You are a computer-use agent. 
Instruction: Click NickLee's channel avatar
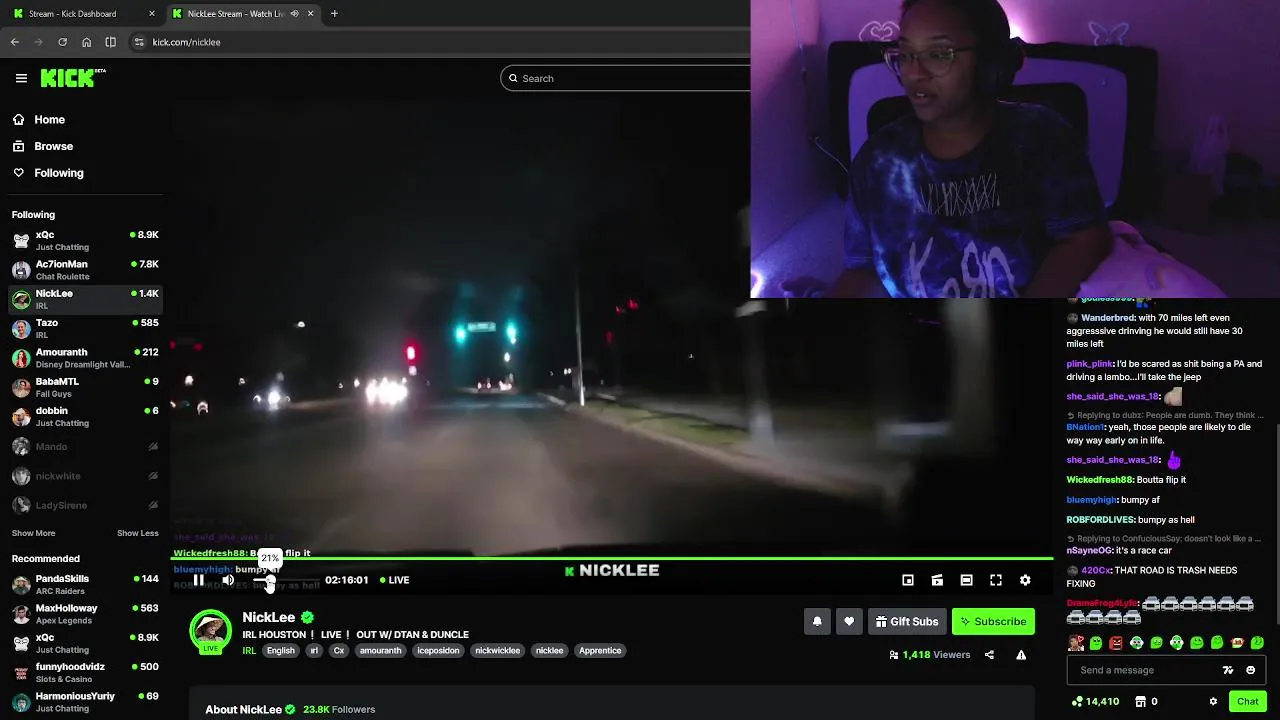[x=210, y=631]
